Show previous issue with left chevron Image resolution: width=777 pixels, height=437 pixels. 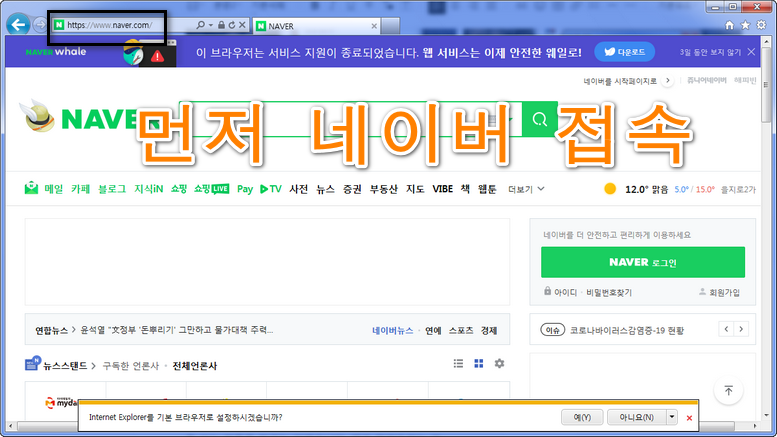point(726,329)
